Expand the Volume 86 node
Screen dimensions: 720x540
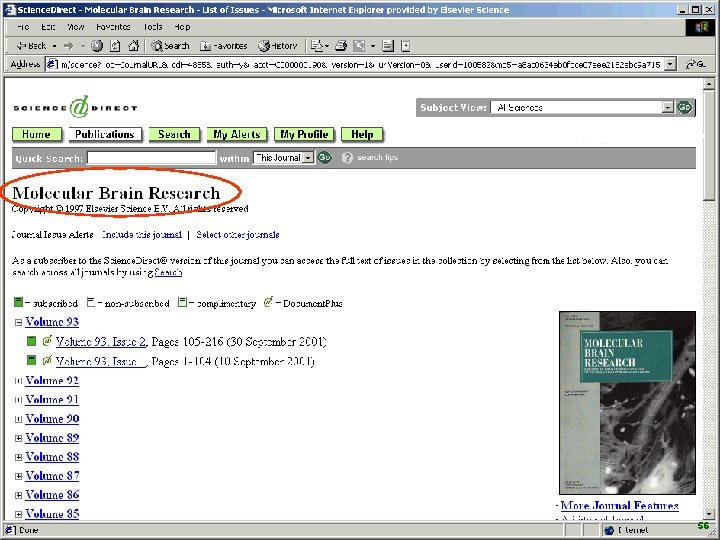pos(18,495)
